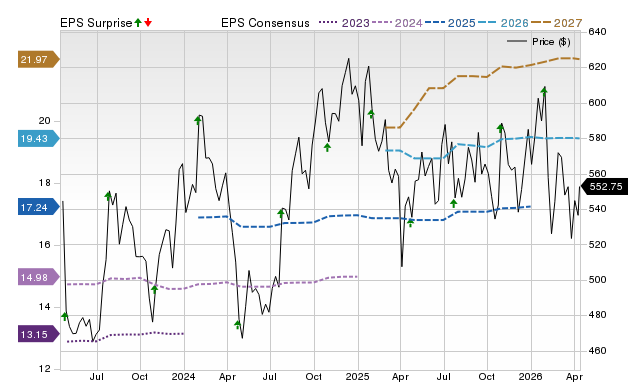640x382 pixels.
Task: Click the 14.98 EPS value tag
Action: pos(38,278)
